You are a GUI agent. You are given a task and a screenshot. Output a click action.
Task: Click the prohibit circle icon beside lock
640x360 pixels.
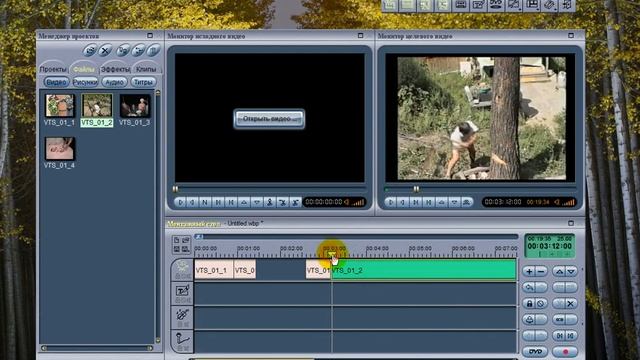(541, 303)
